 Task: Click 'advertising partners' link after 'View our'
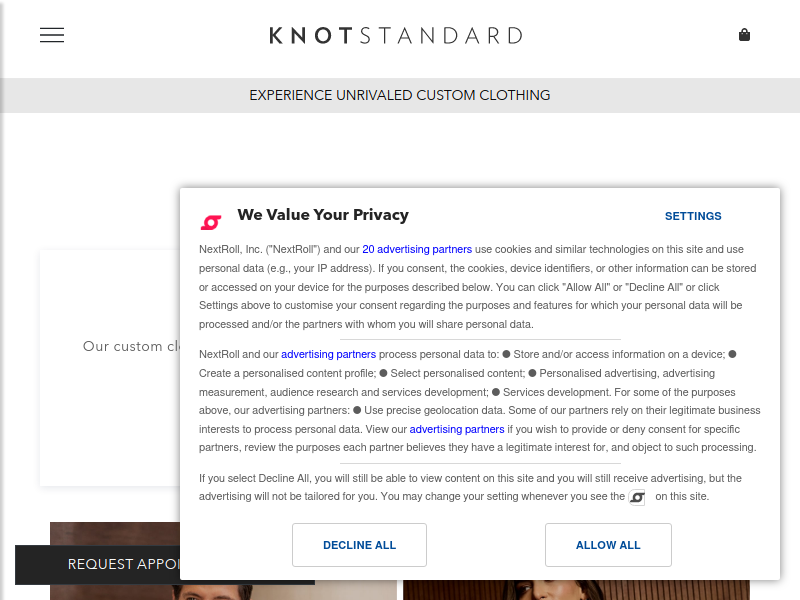tap(457, 429)
